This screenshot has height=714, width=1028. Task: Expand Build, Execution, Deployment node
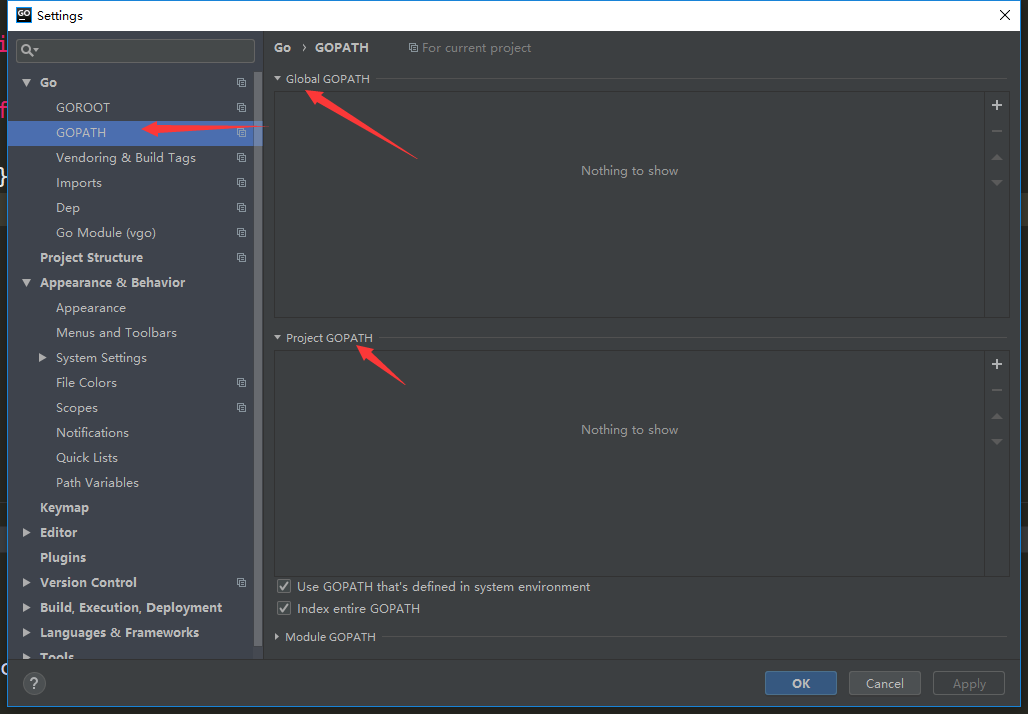(26, 607)
